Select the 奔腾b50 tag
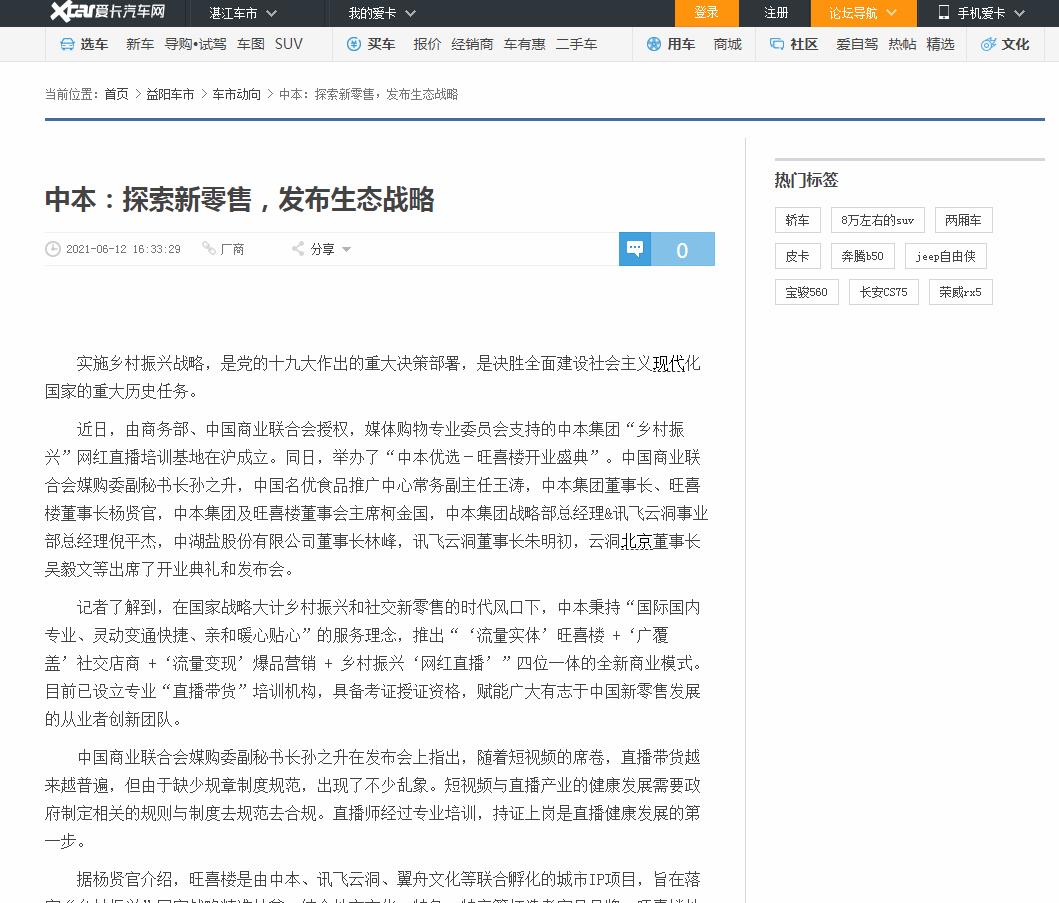 (862, 256)
